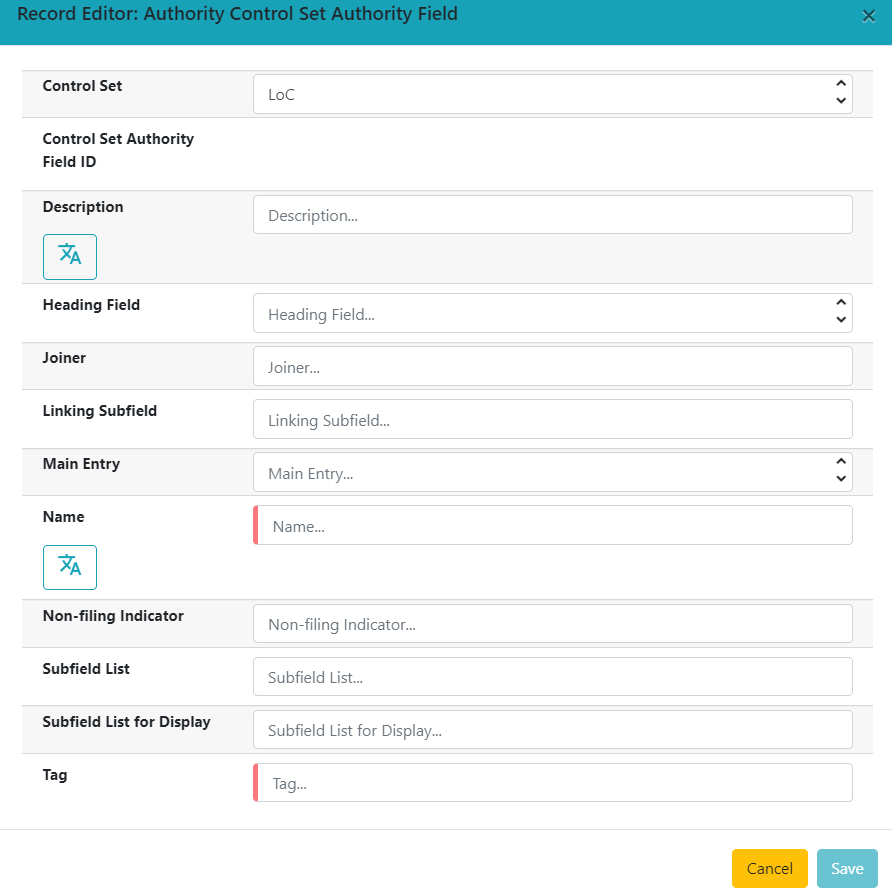Viewport: 892px width, 893px height.
Task: Click the Subfield List input box
Action: point(552,677)
